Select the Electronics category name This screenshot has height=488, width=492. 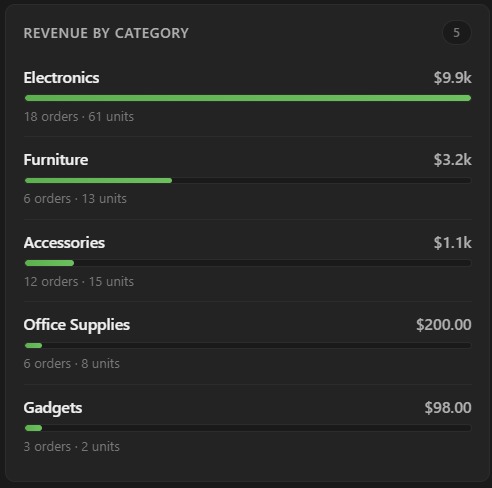(61, 78)
